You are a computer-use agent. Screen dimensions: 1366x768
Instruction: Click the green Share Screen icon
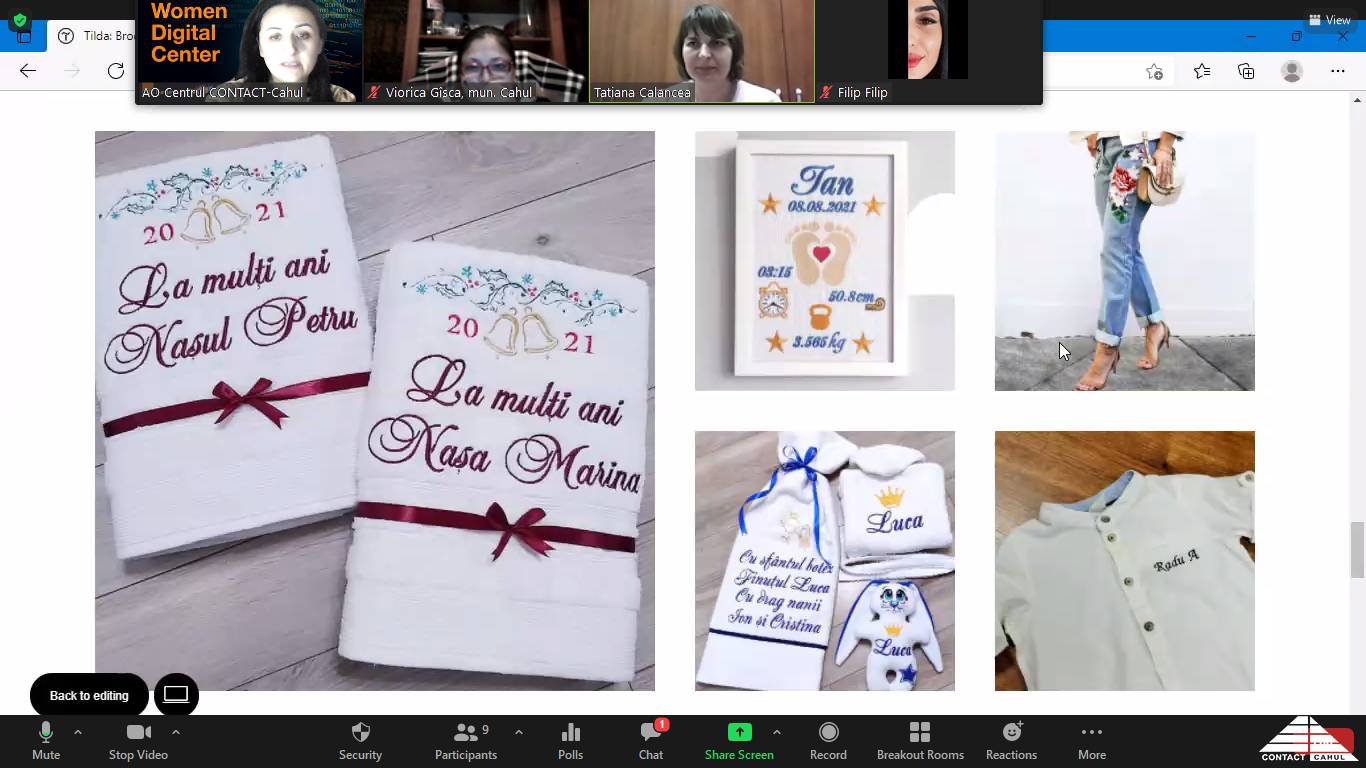pos(739,733)
